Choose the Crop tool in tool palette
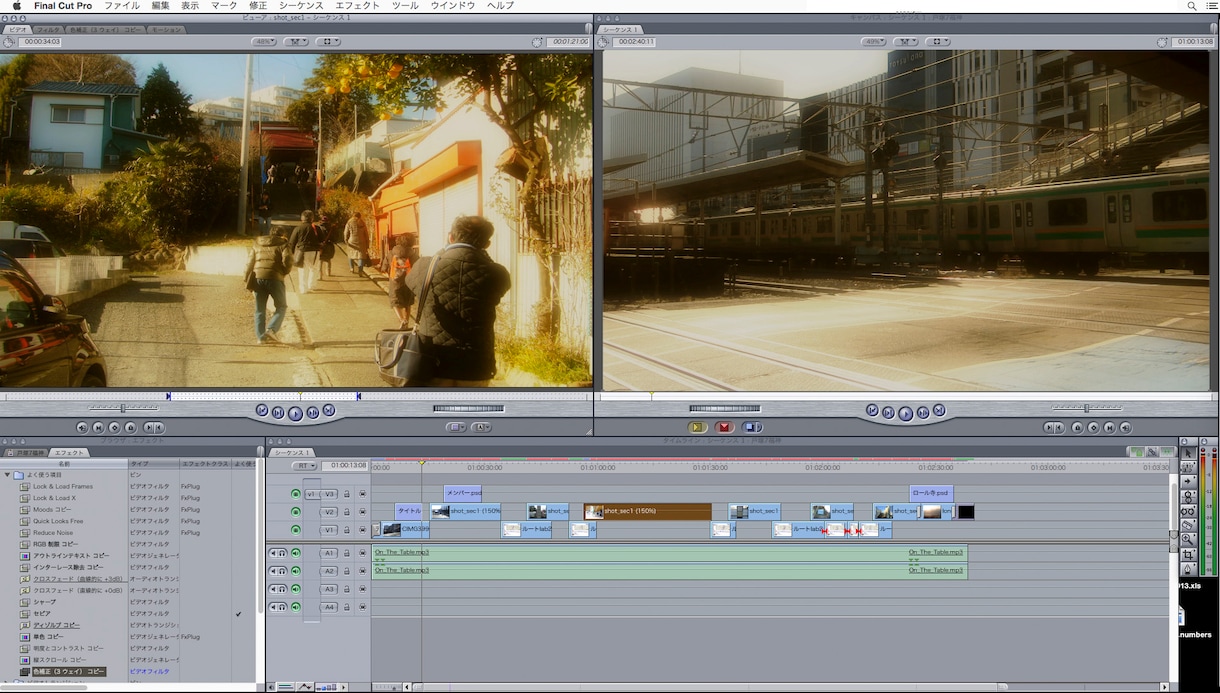Viewport: 1220px width, 693px height. pyautogui.click(x=1188, y=554)
